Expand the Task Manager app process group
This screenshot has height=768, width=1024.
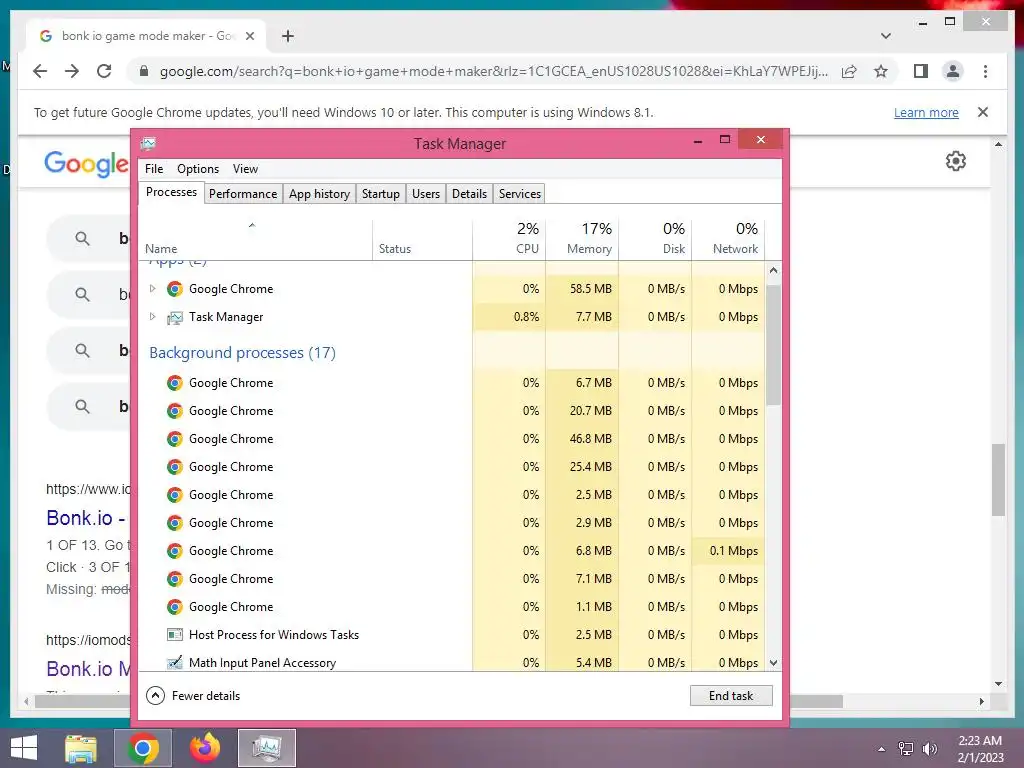pos(152,317)
